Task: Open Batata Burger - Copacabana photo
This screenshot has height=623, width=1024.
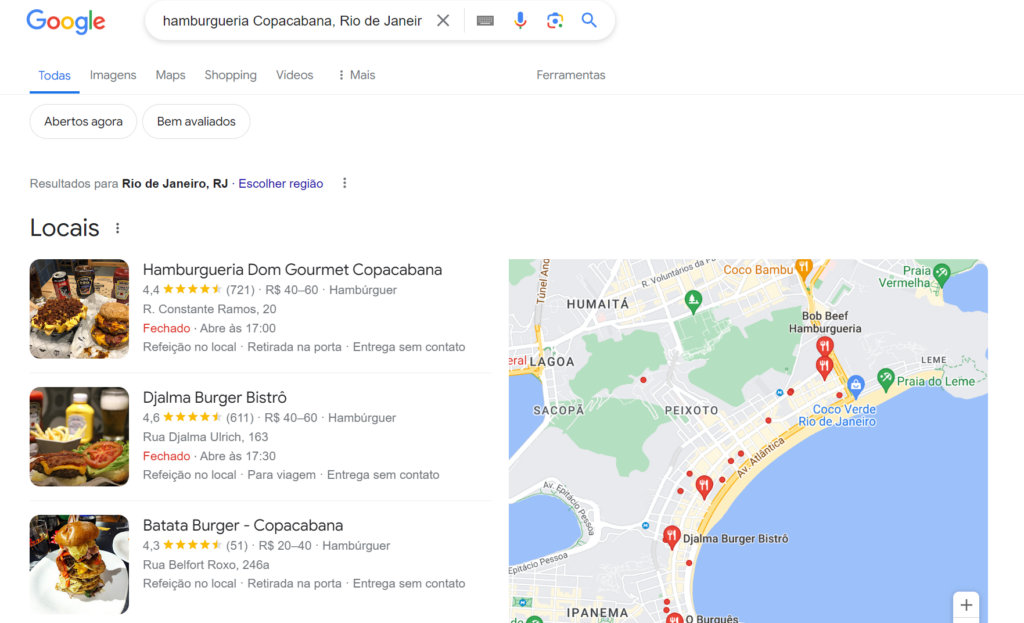Action: (x=79, y=564)
